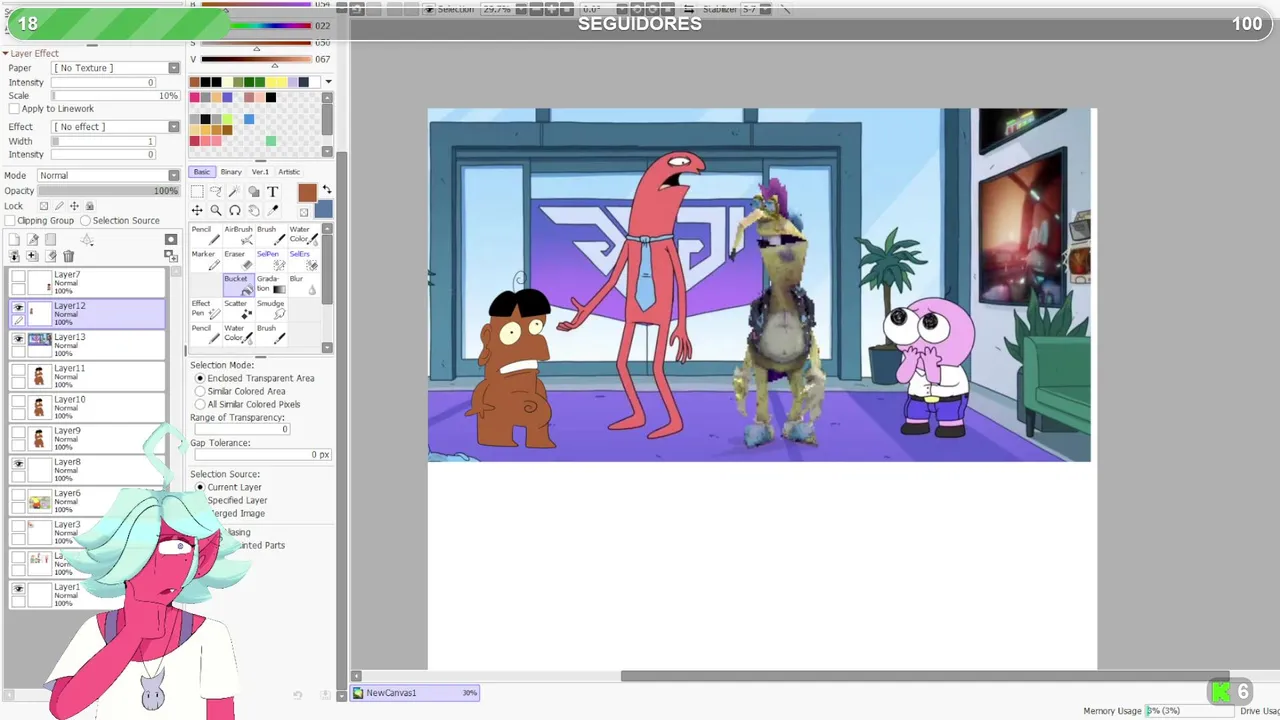
Task: Add a layer mask
Action: [x=171, y=240]
